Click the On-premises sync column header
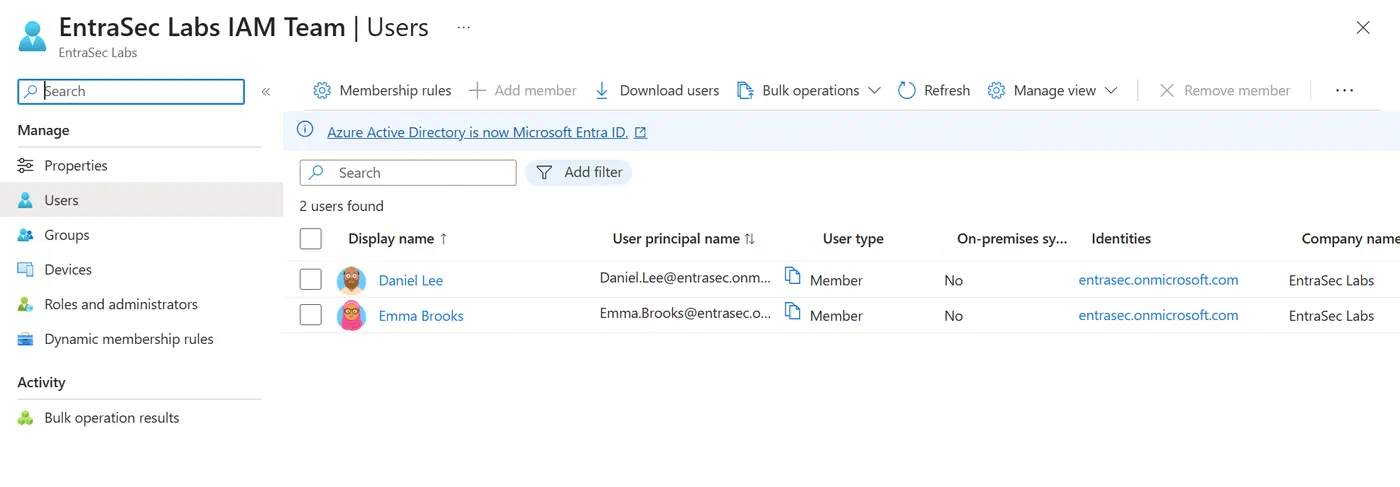The width and height of the screenshot is (1400, 487). pos(1012,239)
